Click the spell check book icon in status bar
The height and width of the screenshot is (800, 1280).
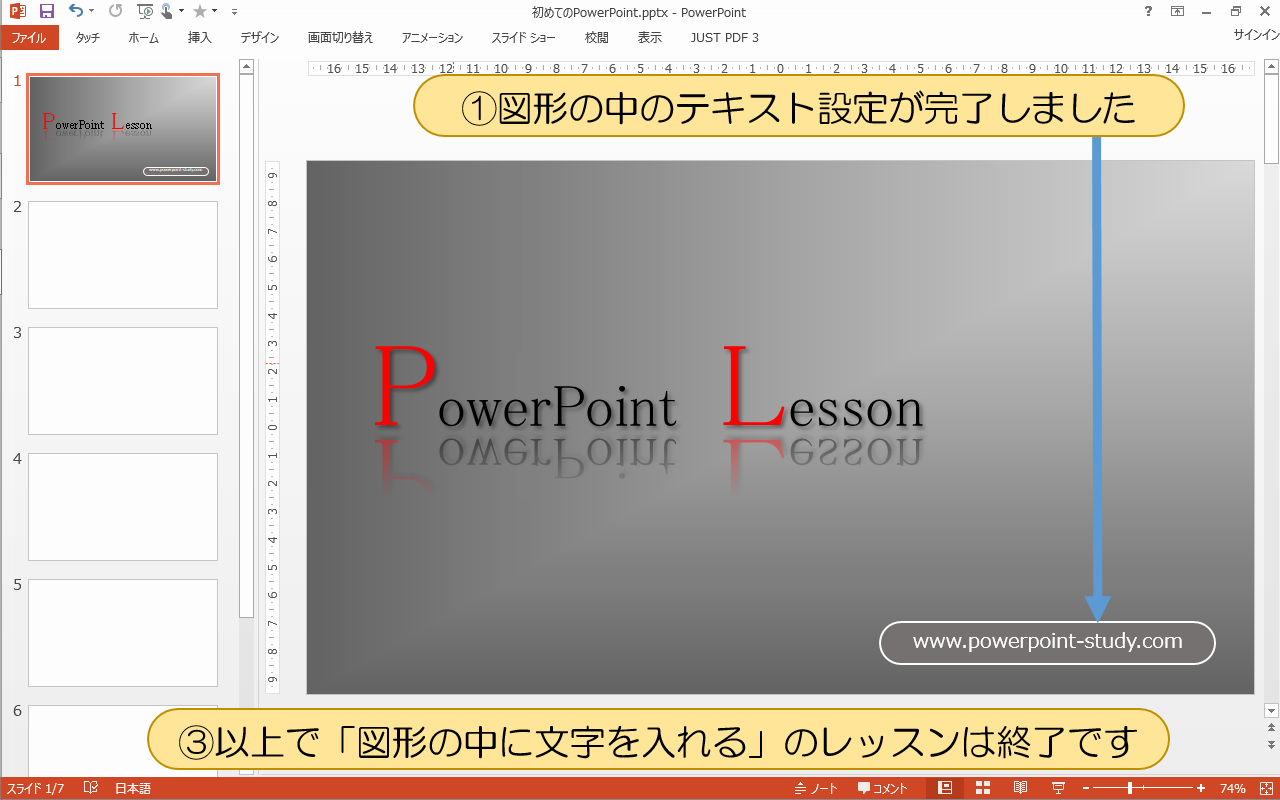(91, 788)
